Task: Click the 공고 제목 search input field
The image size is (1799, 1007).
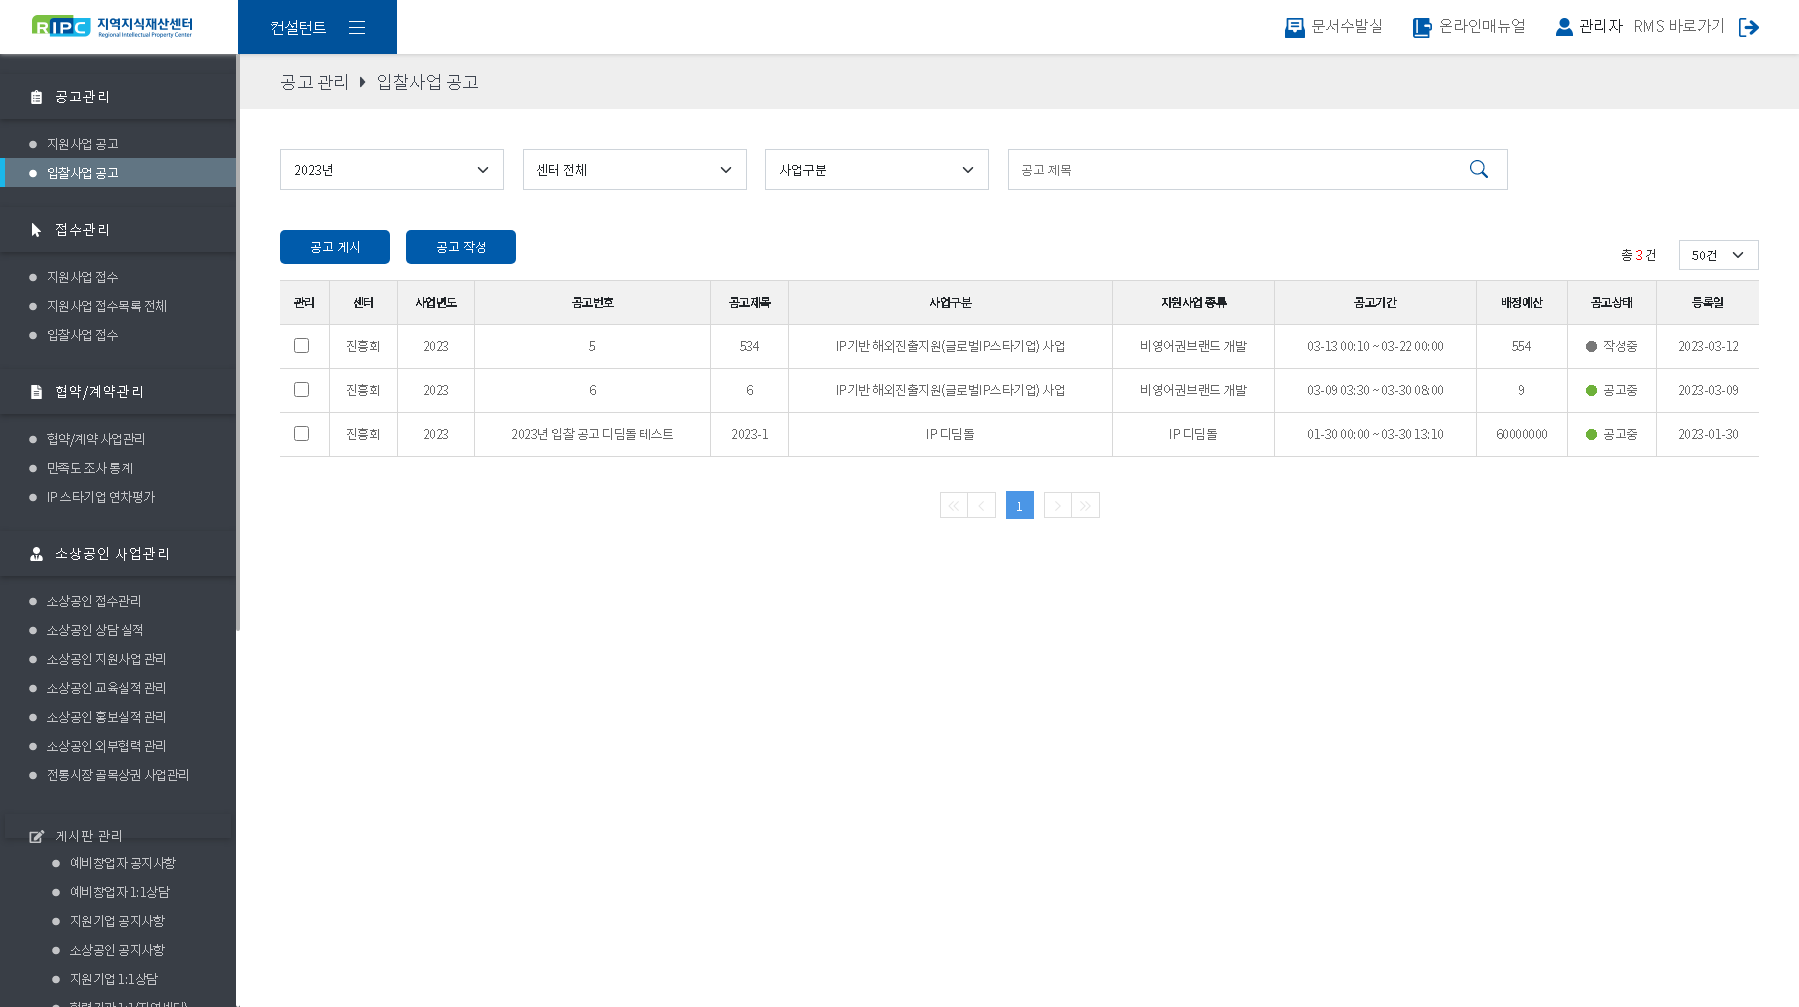Action: [1235, 170]
